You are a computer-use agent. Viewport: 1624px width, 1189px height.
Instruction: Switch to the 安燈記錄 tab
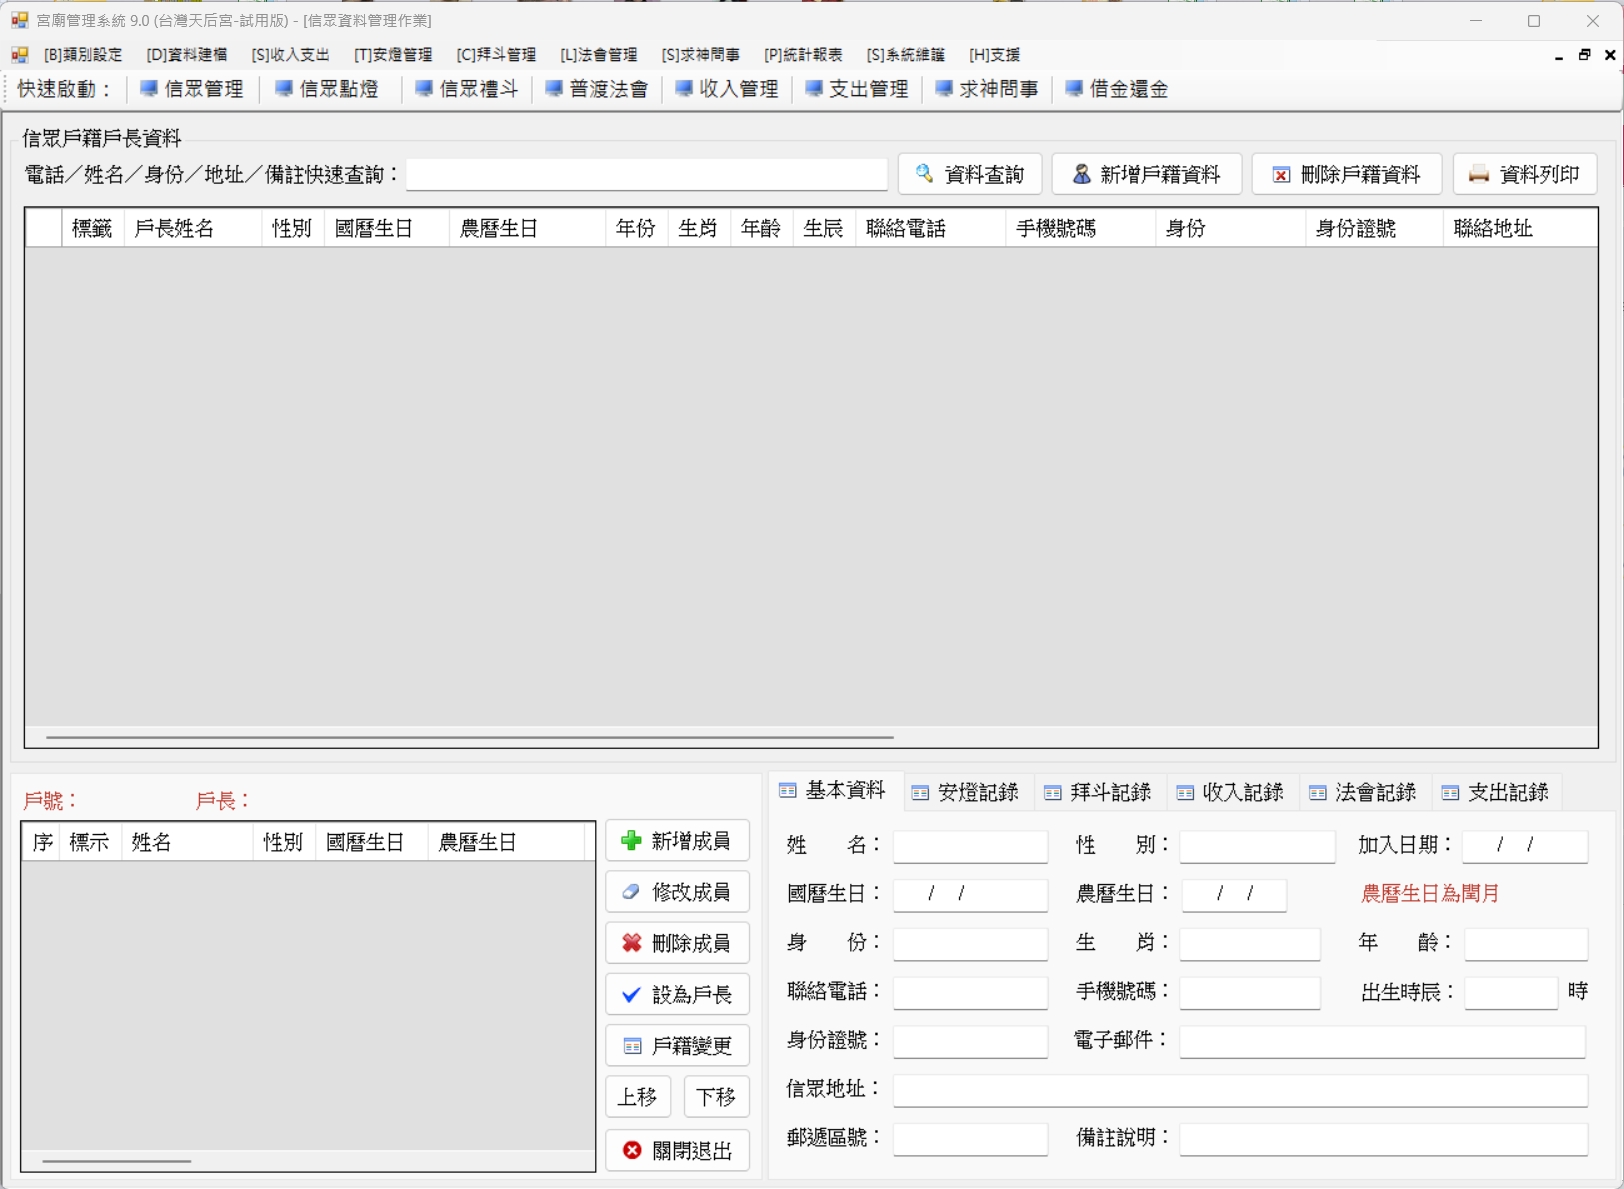point(965,793)
